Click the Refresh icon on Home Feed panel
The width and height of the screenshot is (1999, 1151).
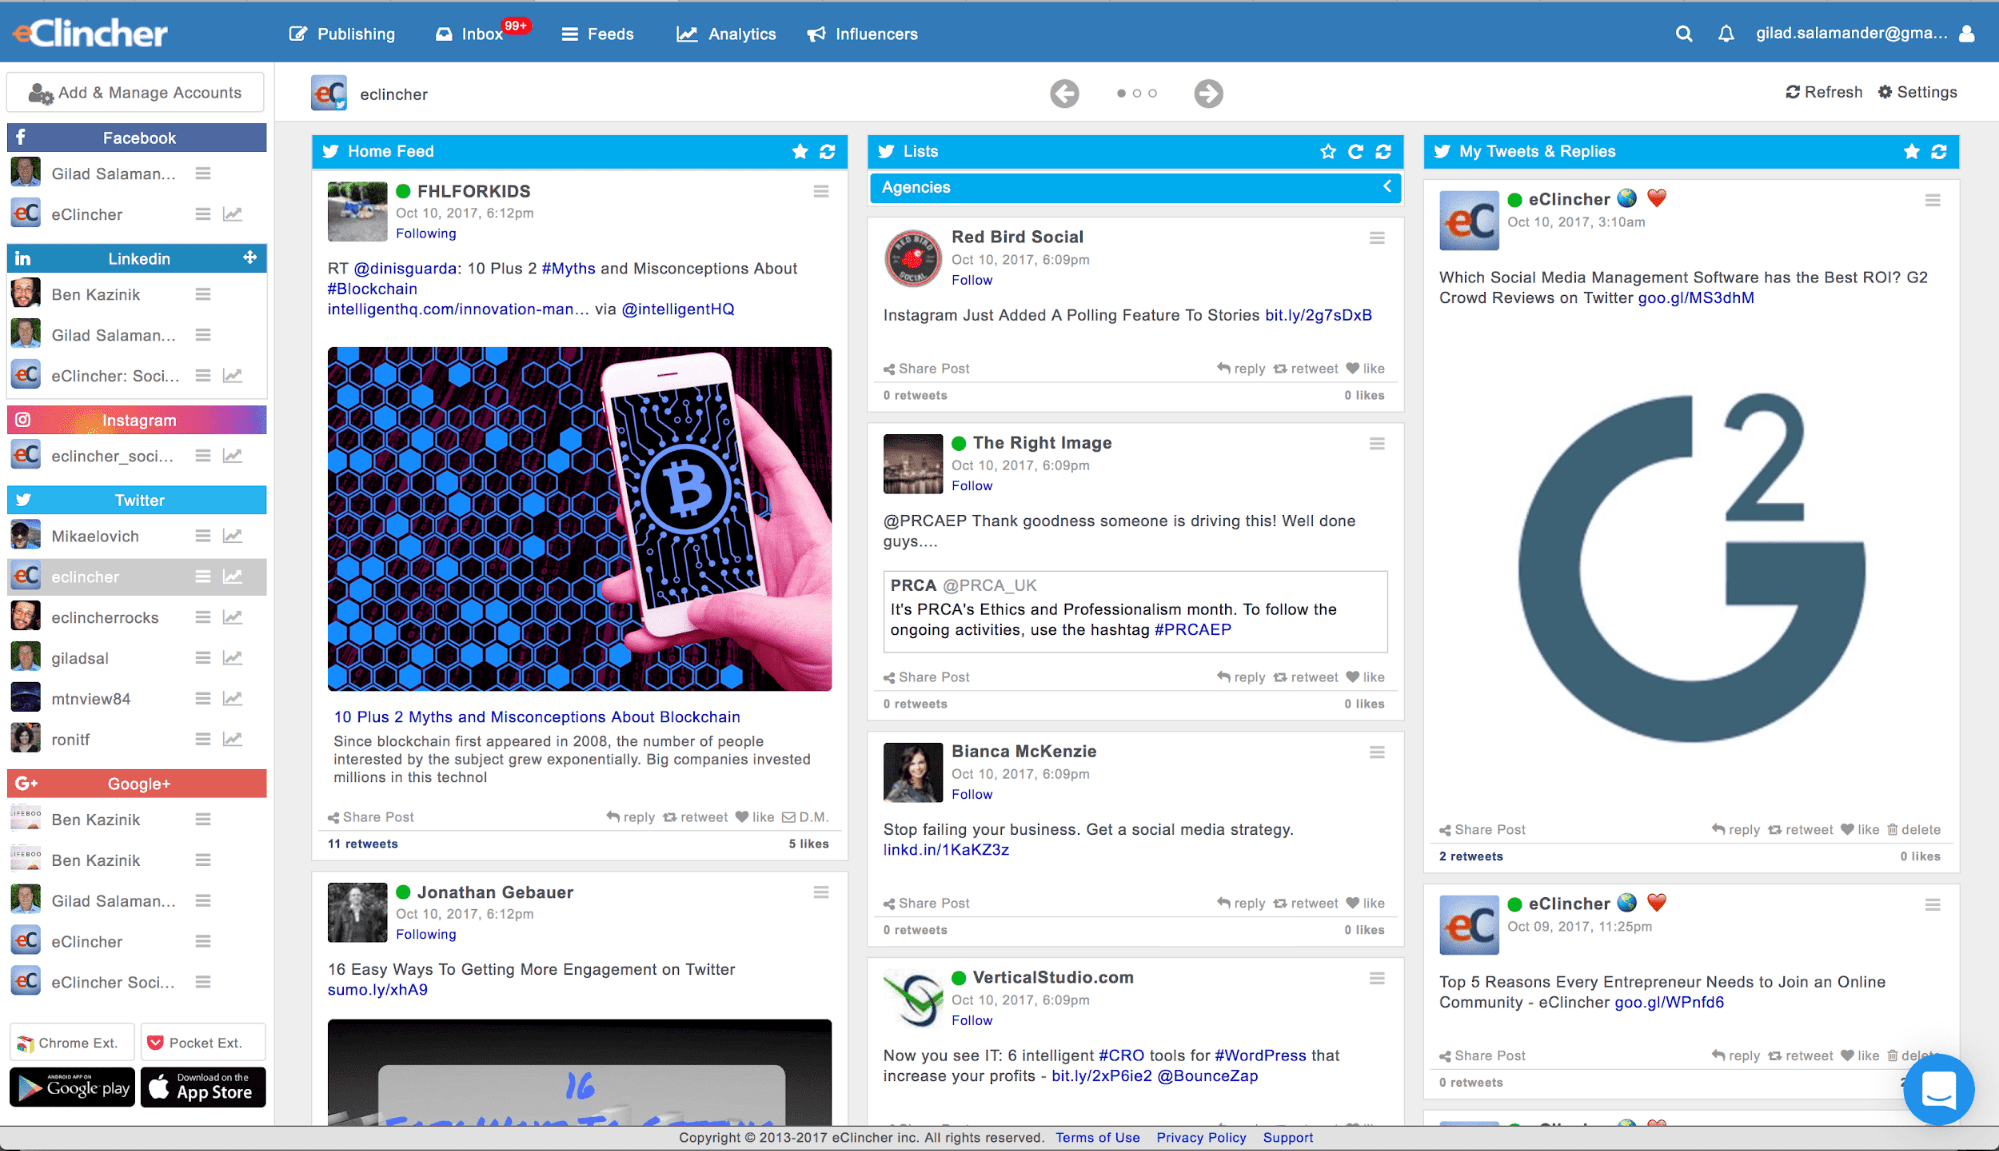coord(827,151)
